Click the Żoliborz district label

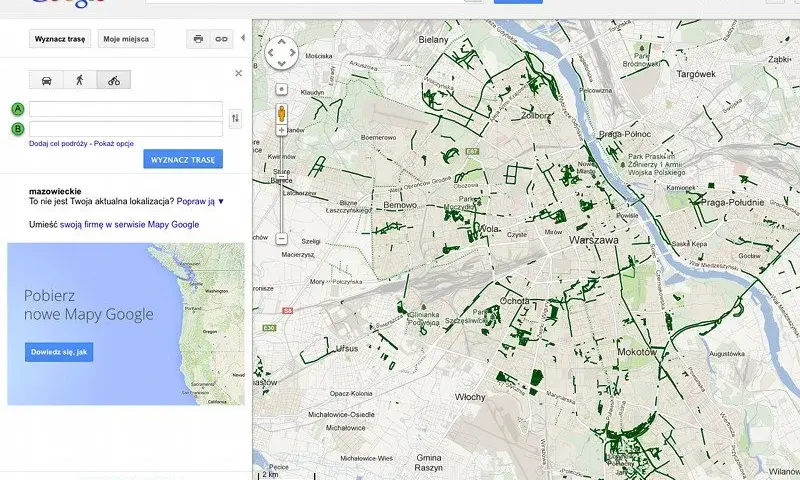tap(536, 116)
